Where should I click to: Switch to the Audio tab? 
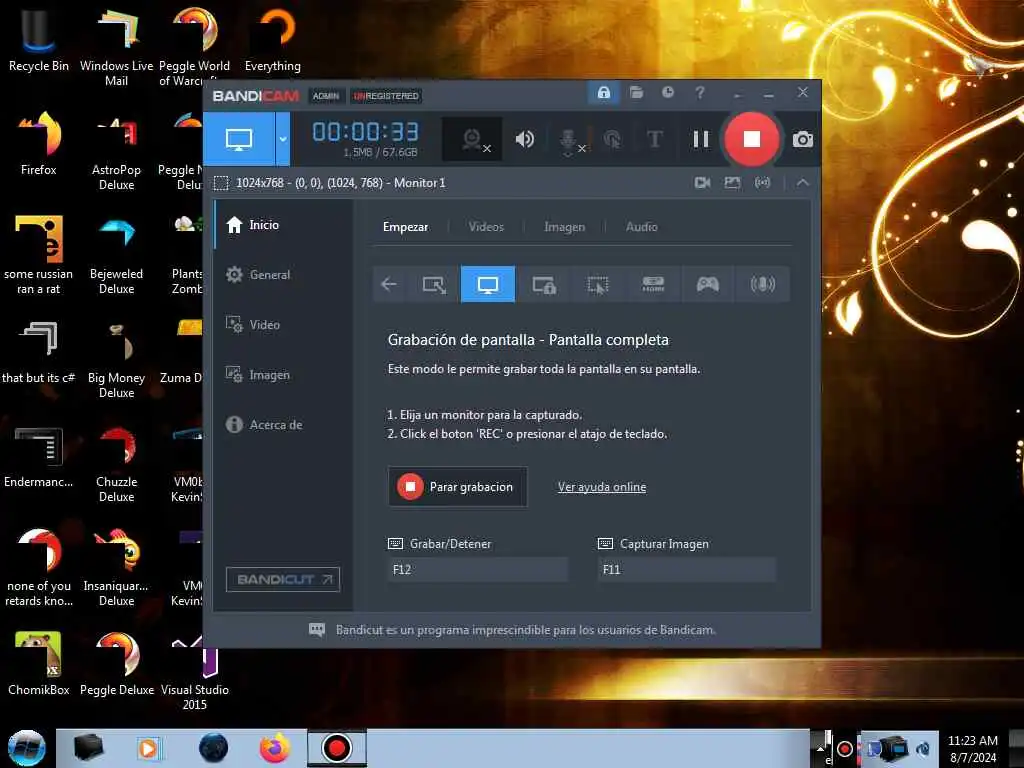coord(641,227)
